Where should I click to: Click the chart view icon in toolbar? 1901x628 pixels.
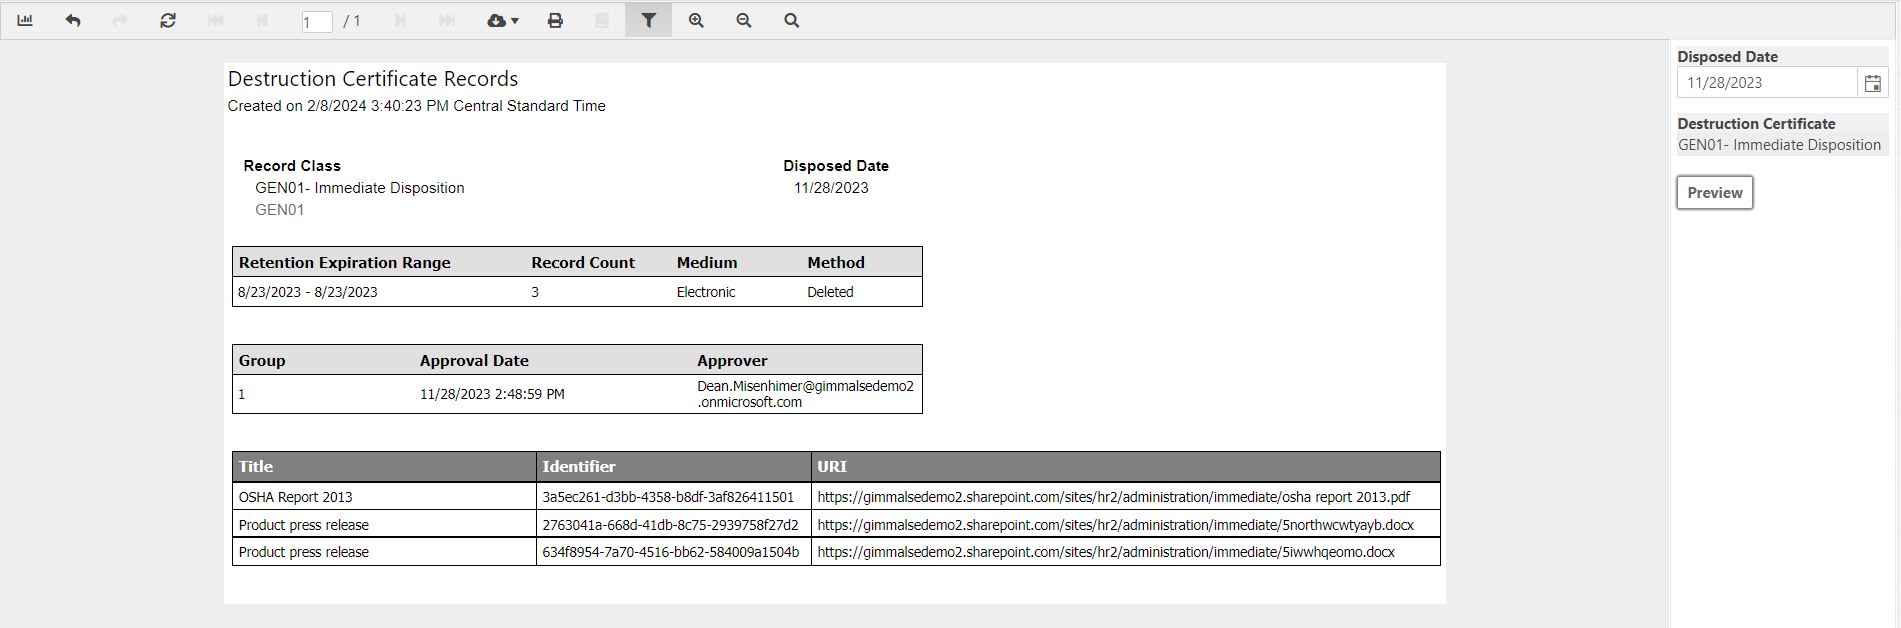(25, 20)
